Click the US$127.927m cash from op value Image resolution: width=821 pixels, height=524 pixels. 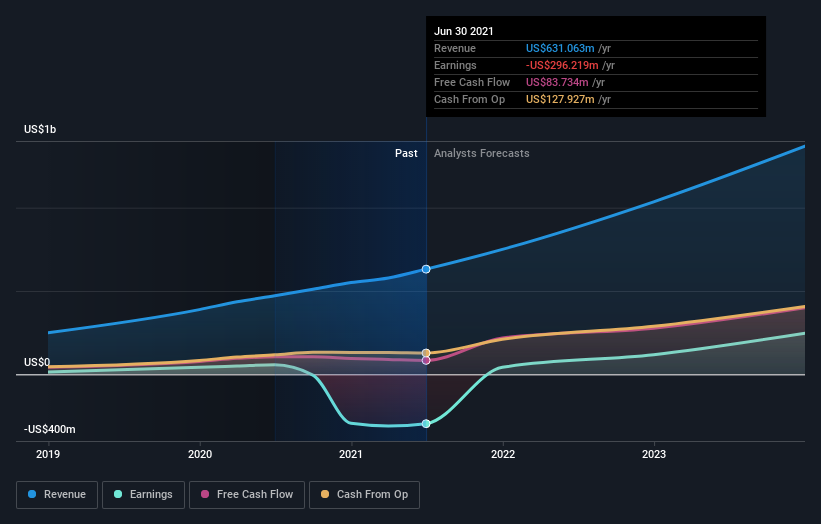560,99
